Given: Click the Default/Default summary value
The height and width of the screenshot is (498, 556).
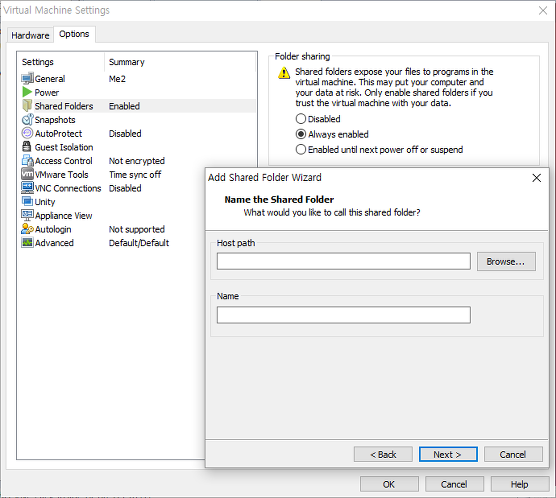Looking at the screenshot, I should (139, 243).
